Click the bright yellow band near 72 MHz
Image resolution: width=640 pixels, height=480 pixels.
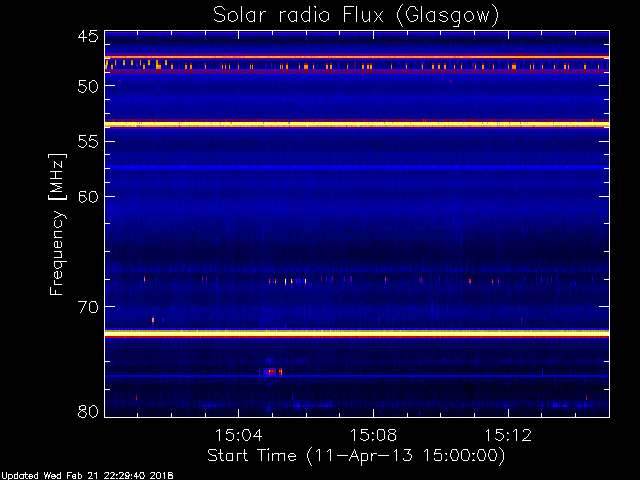[x=357, y=333]
